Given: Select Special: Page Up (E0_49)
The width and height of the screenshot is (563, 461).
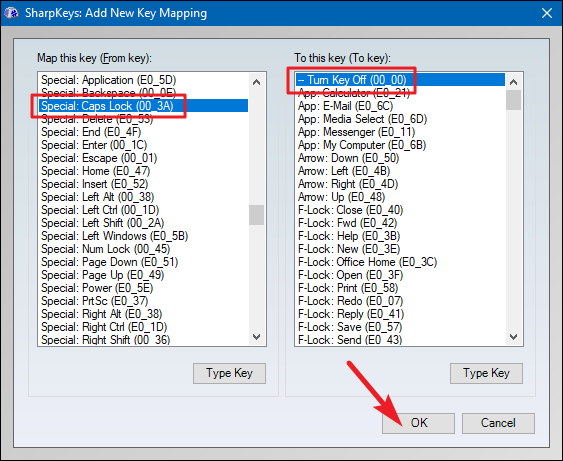Looking at the screenshot, I should (143, 275).
